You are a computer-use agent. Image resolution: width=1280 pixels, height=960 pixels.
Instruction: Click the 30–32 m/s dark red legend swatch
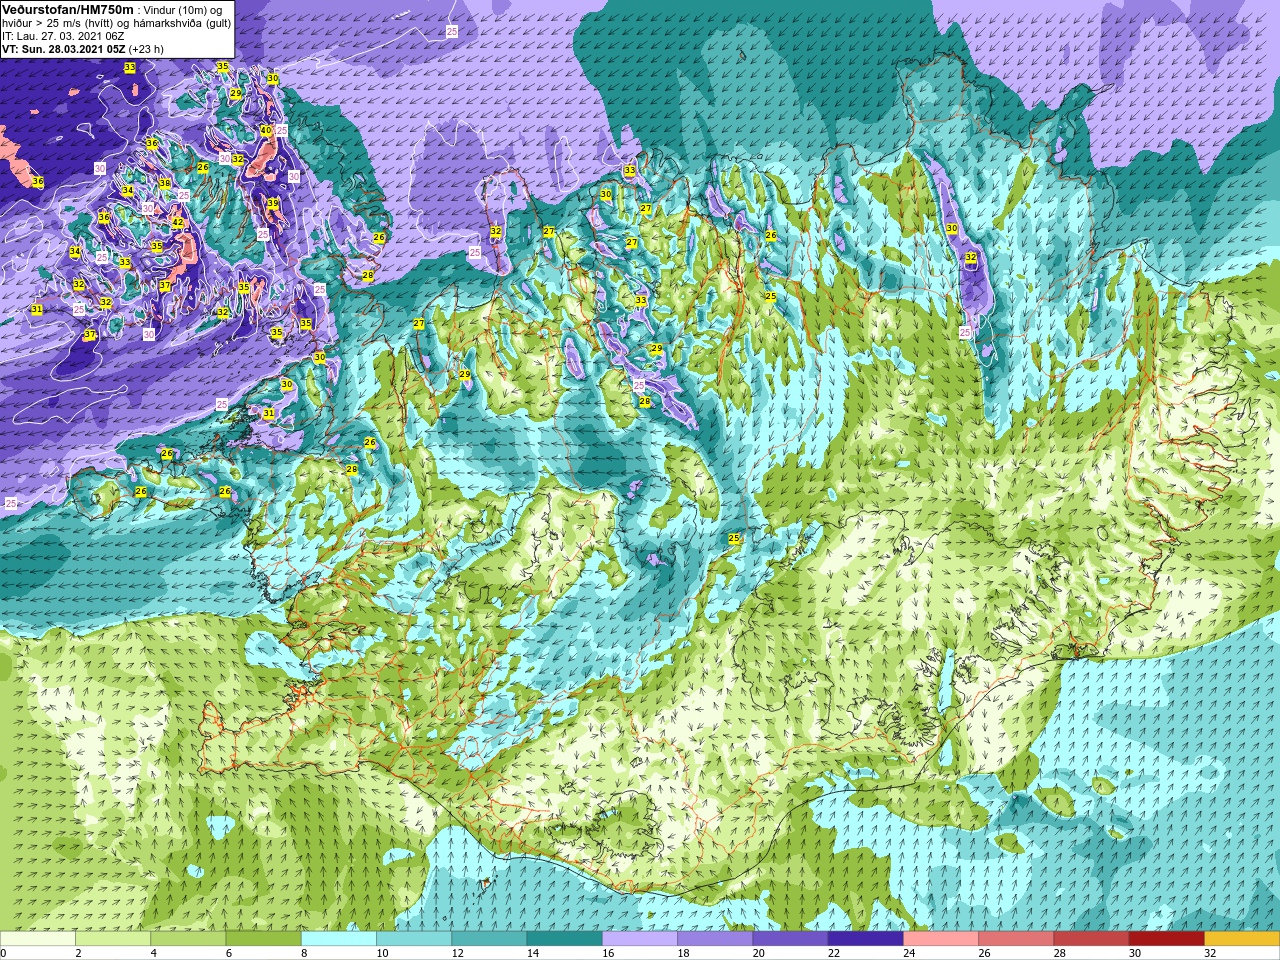coord(1166,938)
